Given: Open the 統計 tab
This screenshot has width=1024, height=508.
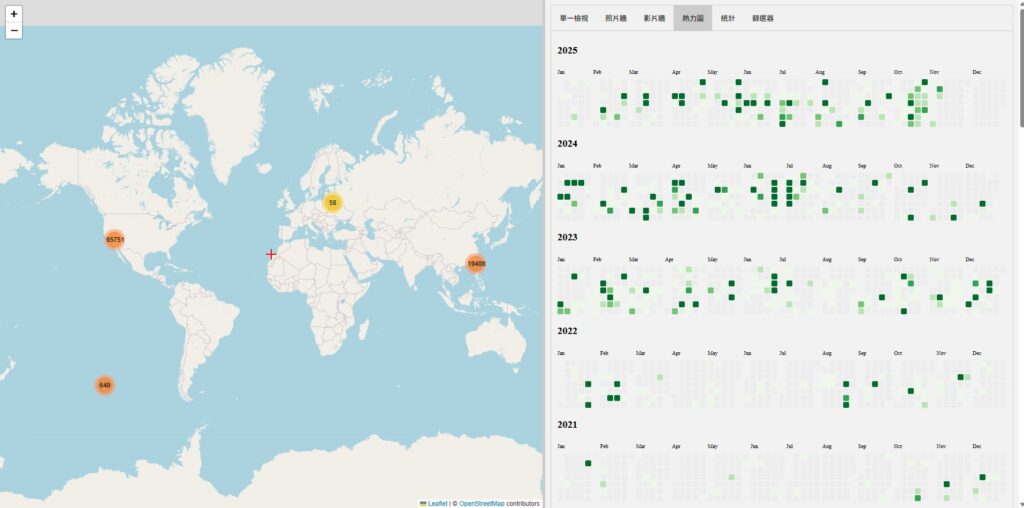Looking at the screenshot, I should click(728, 18).
